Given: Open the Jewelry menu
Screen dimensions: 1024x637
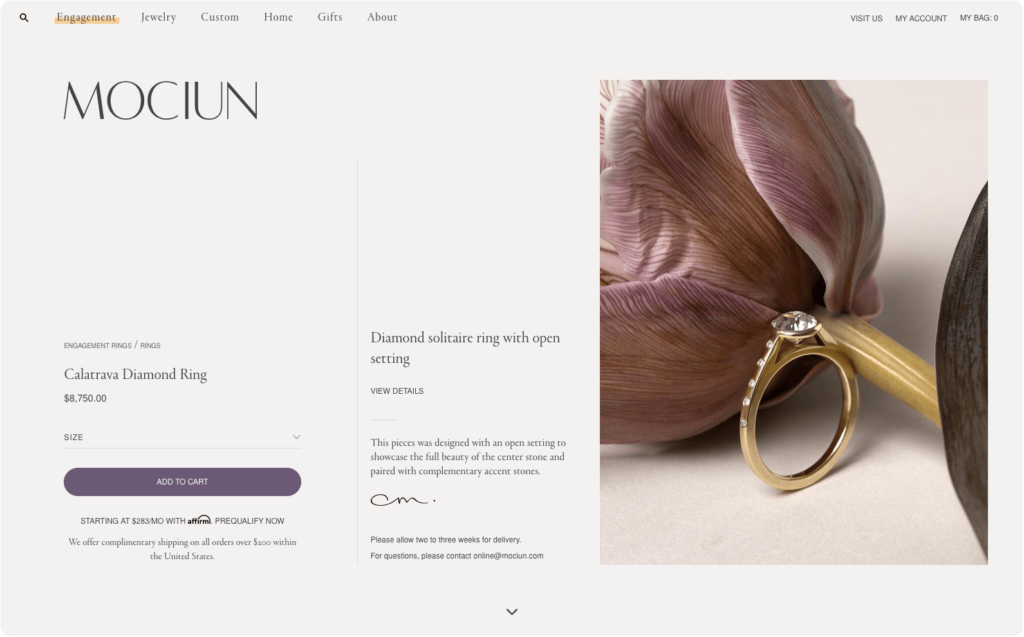Looking at the screenshot, I should click(159, 18).
